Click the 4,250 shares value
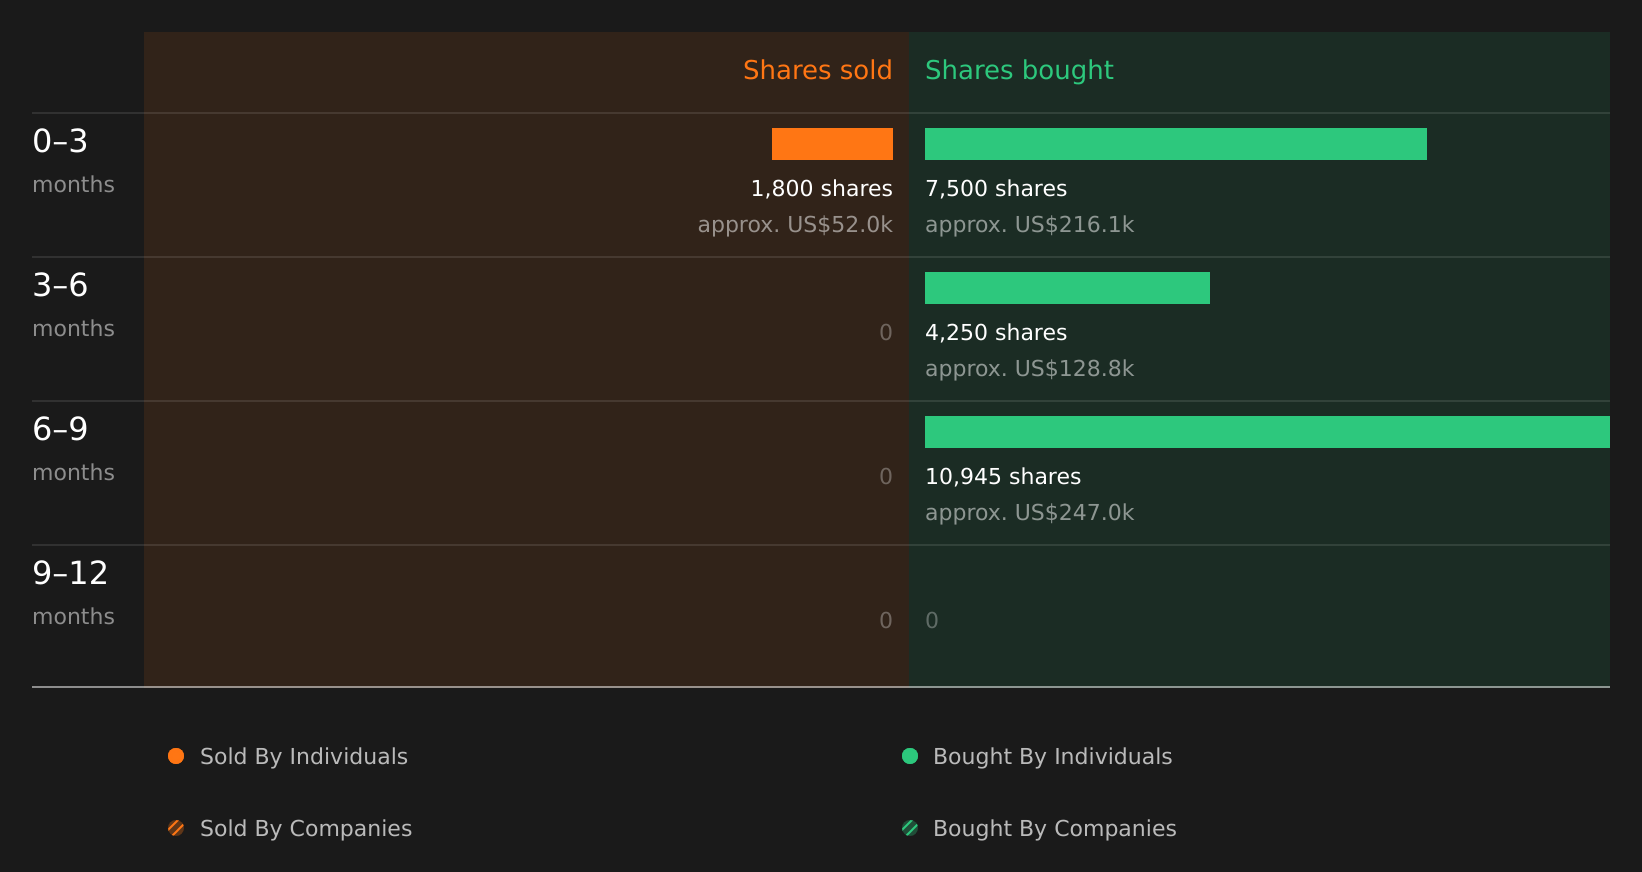 (x=996, y=333)
